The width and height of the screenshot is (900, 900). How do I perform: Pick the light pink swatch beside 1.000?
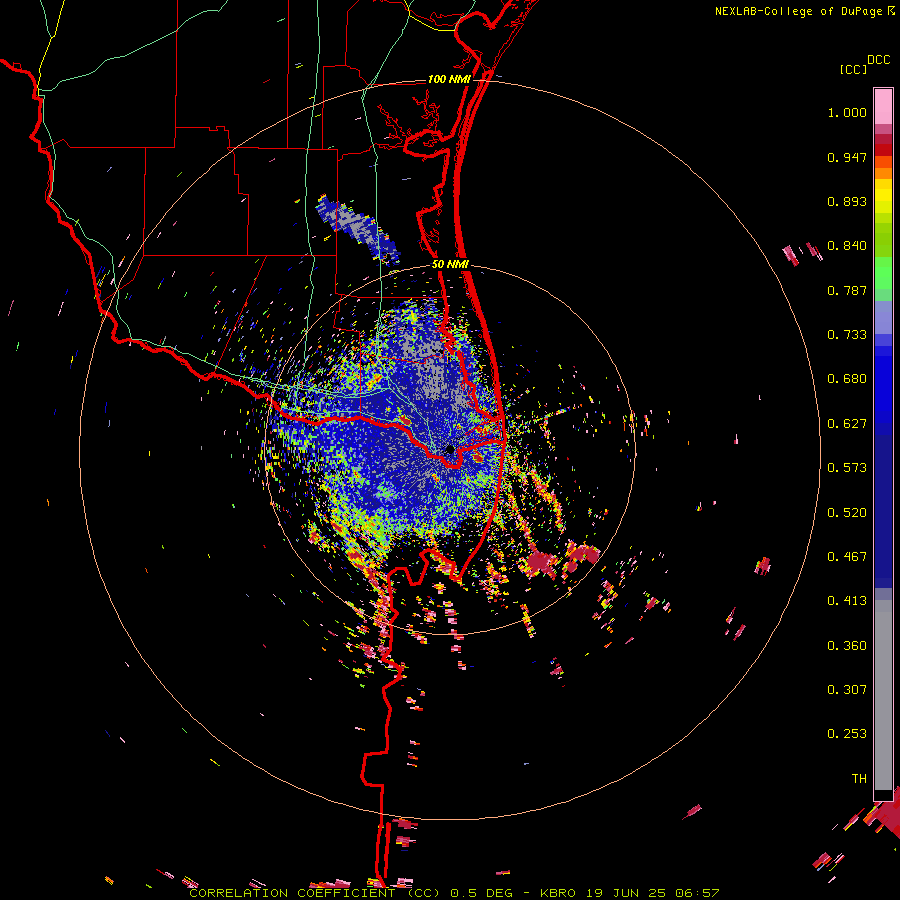883,107
